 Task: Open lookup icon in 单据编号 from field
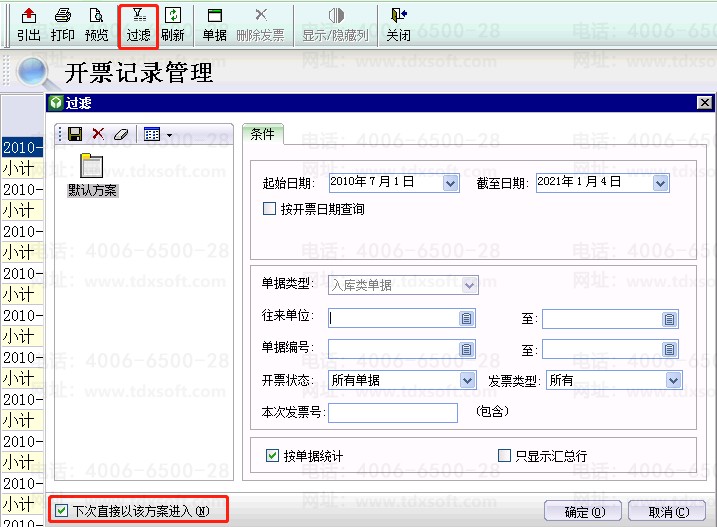[x=466, y=350]
